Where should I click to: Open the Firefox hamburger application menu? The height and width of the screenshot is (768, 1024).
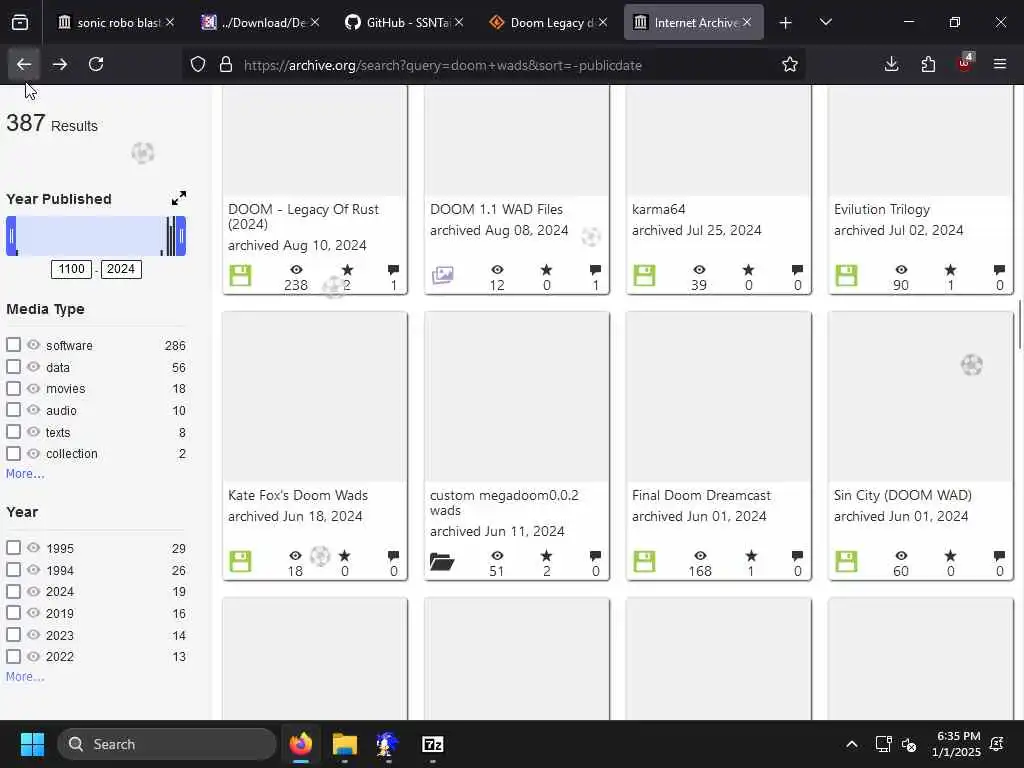(x=1000, y=64)
